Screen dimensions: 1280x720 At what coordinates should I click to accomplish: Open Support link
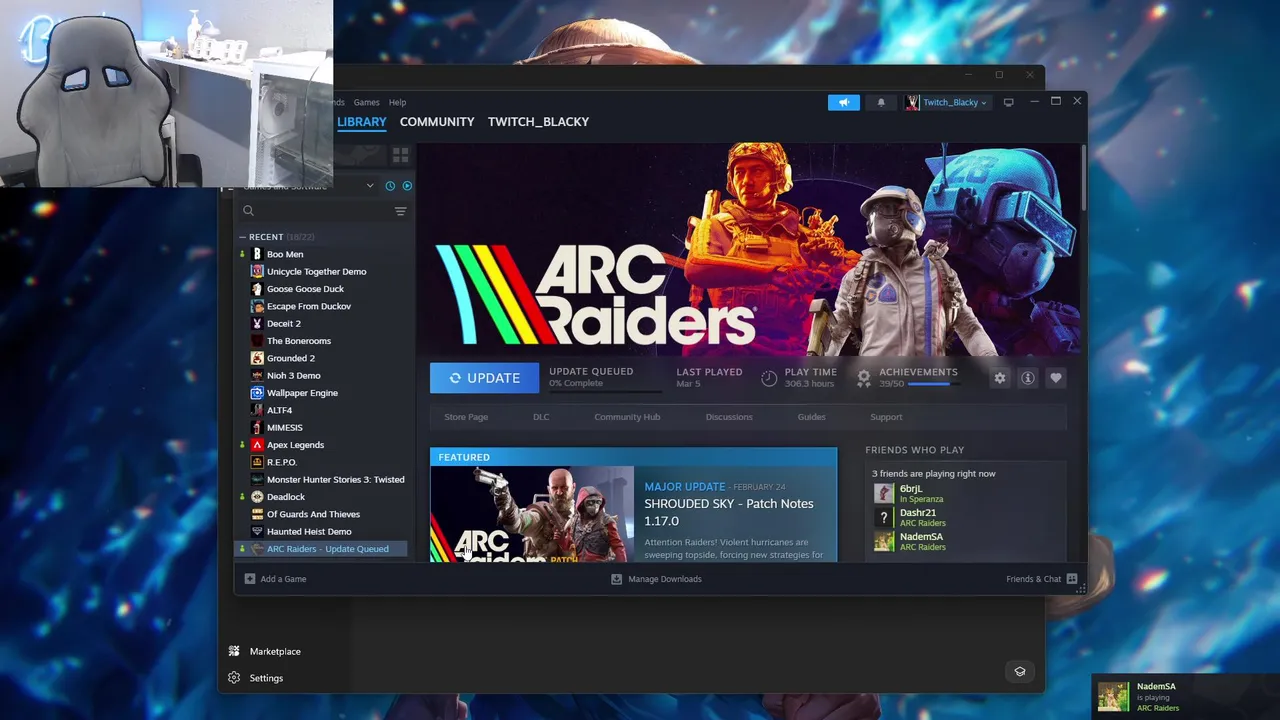(x=886, y=417)
